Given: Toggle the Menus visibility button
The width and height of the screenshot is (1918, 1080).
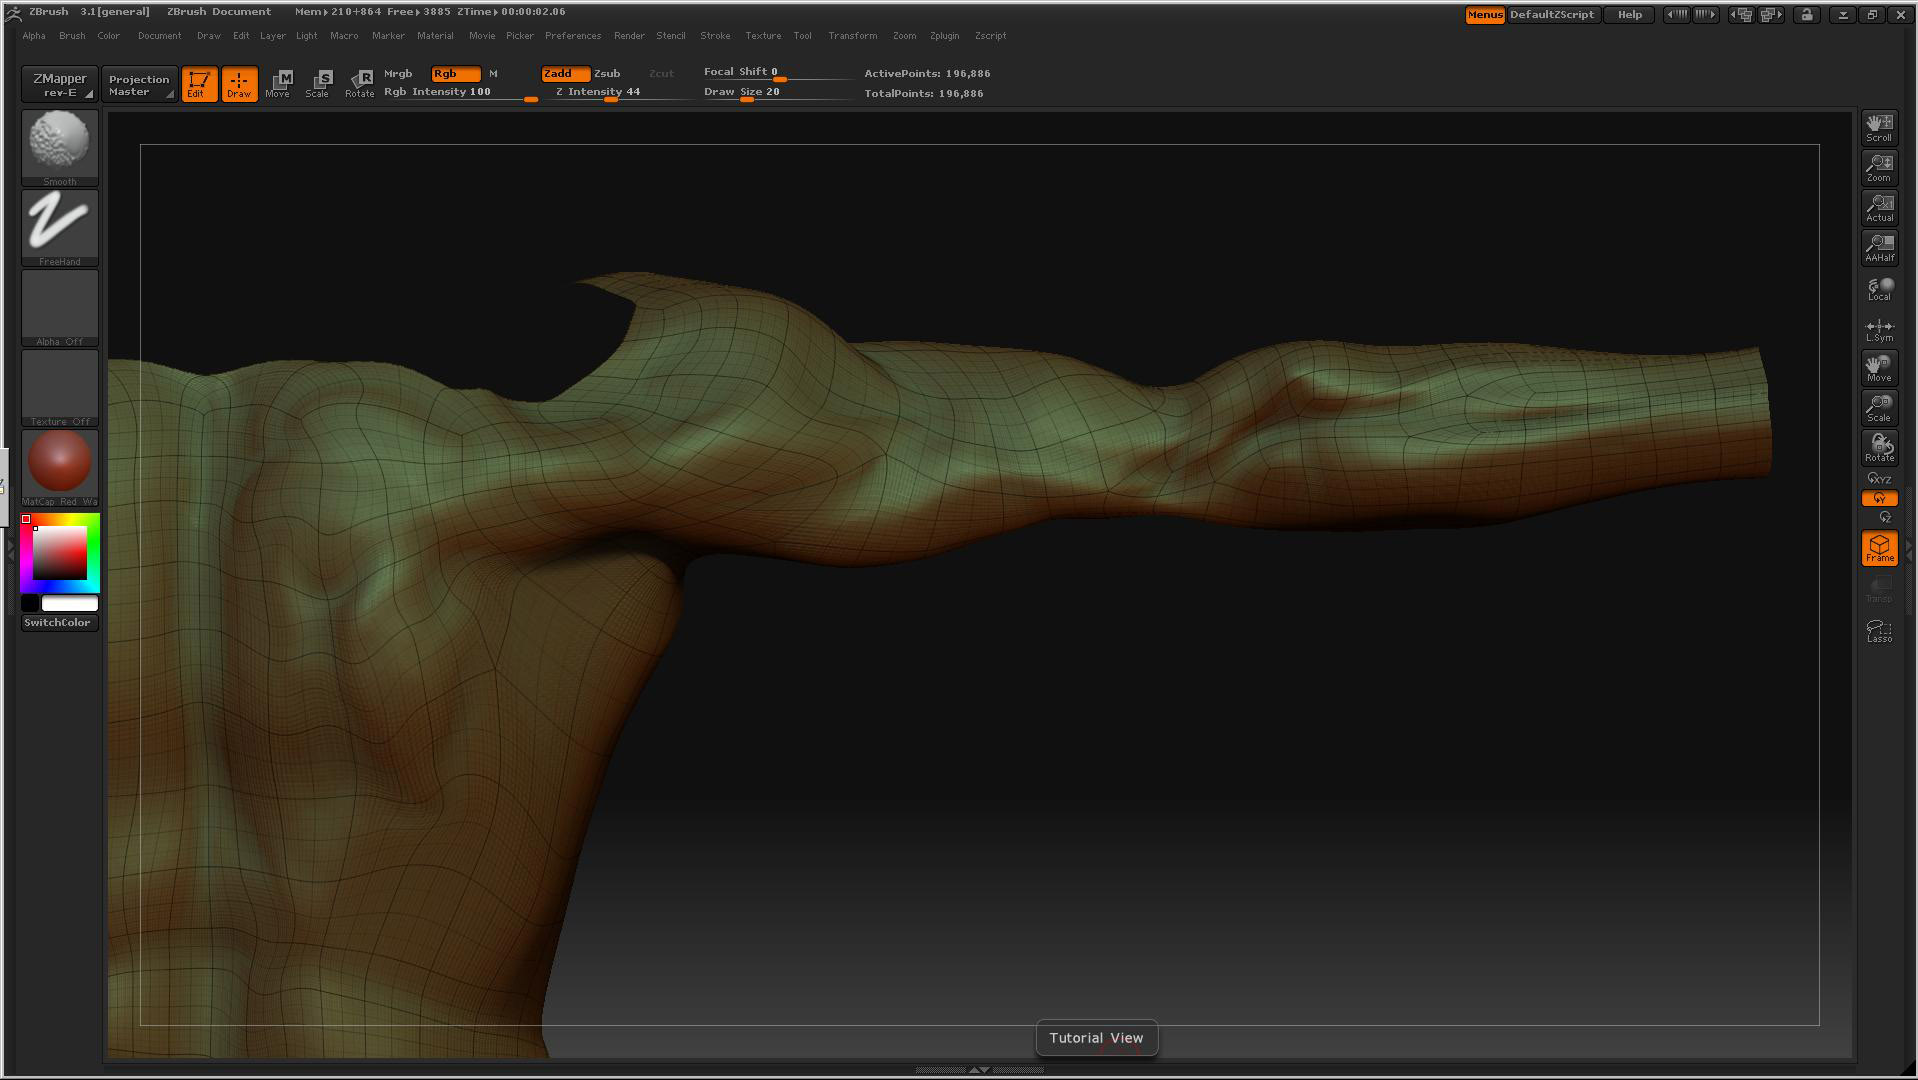Looking at the screenshot, I should click(1484, 15).
